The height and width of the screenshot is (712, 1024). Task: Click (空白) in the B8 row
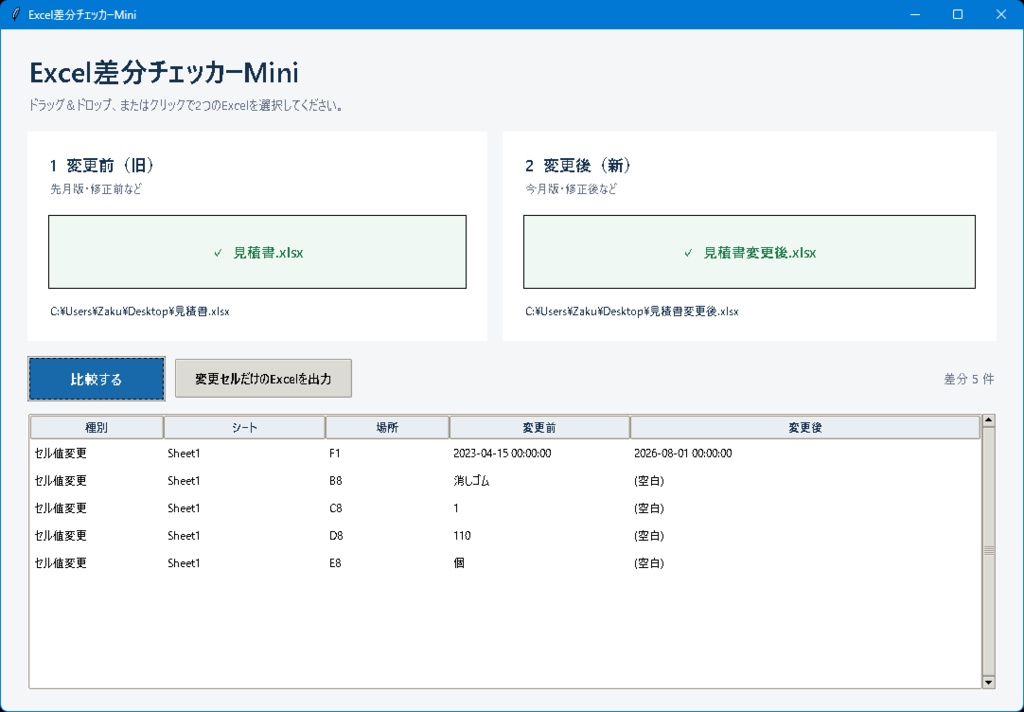[x=648, y=481]
